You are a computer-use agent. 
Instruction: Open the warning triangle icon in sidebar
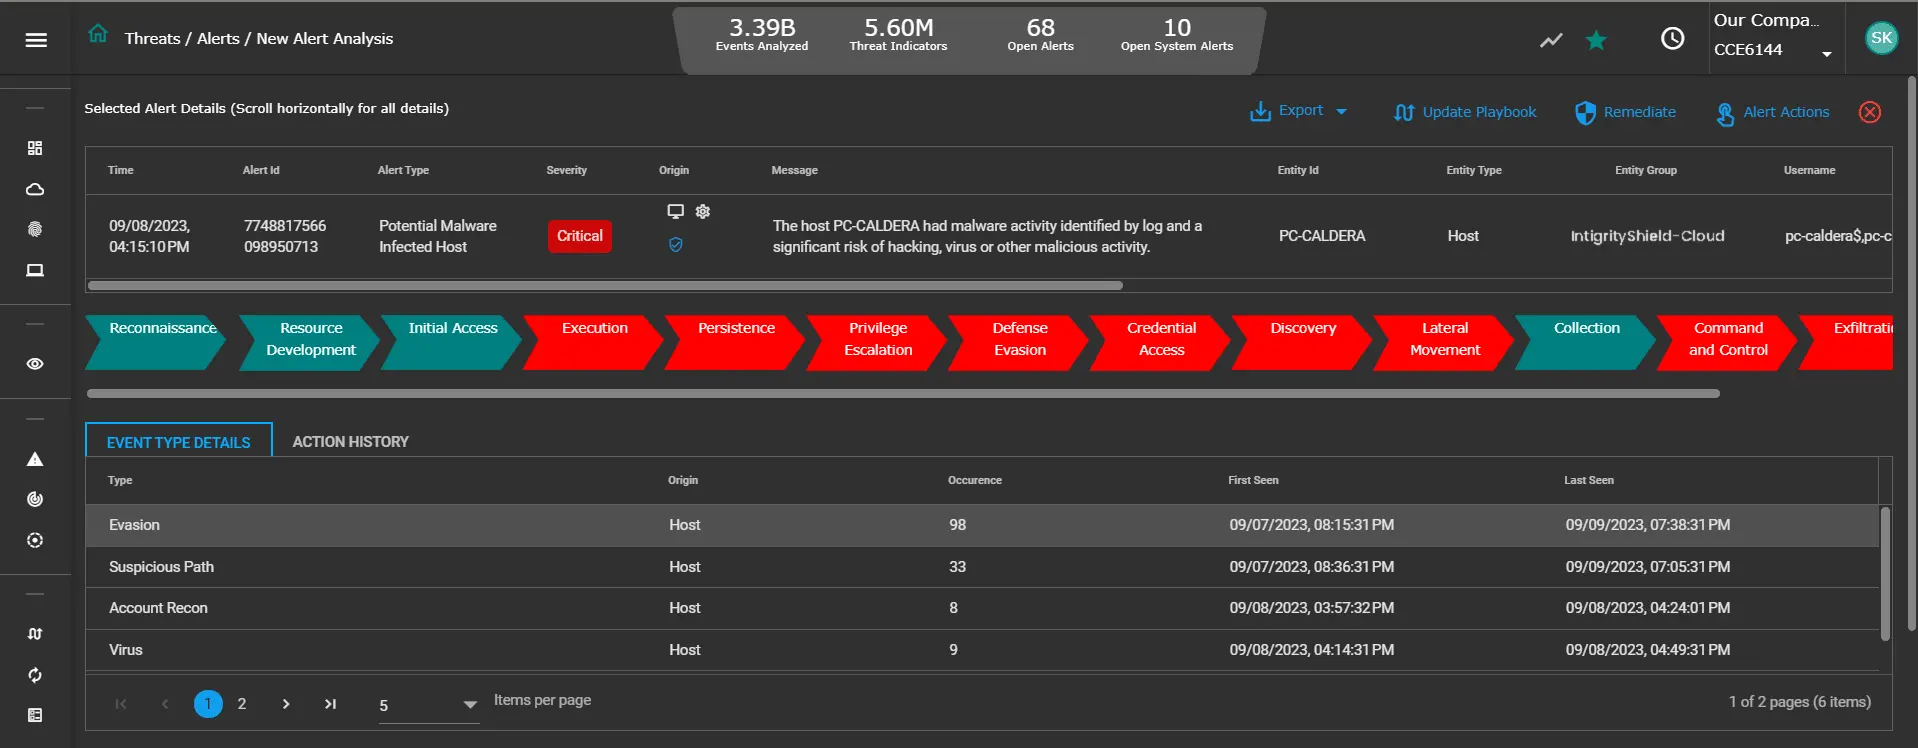[x=35, y=459]
